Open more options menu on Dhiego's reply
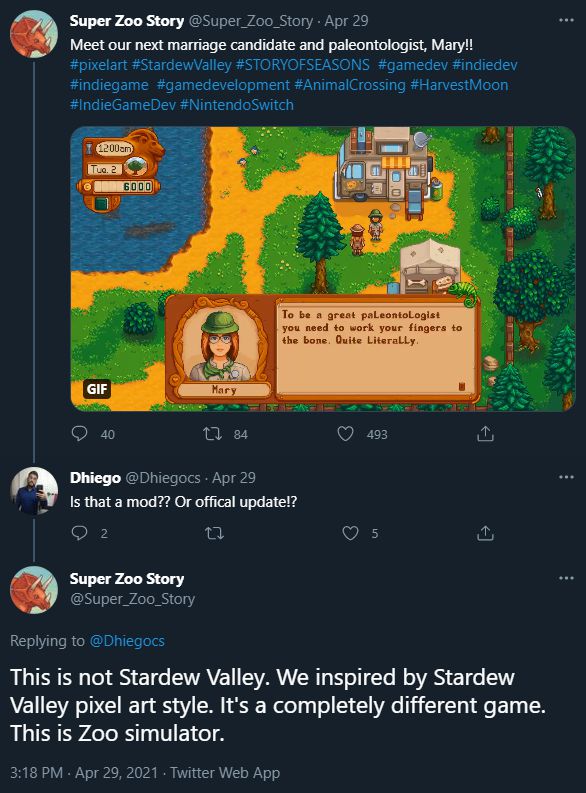 click(x=566, y=477)
